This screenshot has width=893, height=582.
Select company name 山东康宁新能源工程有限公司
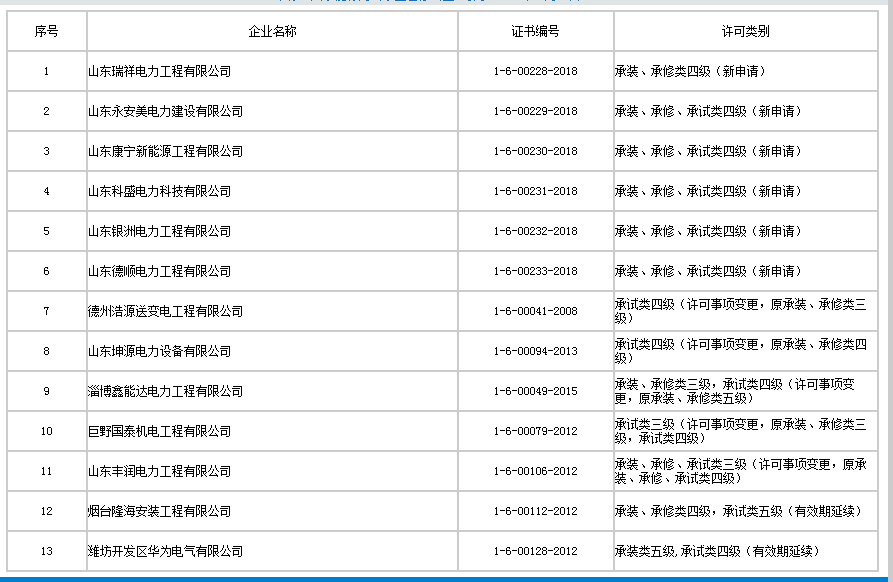165,151
